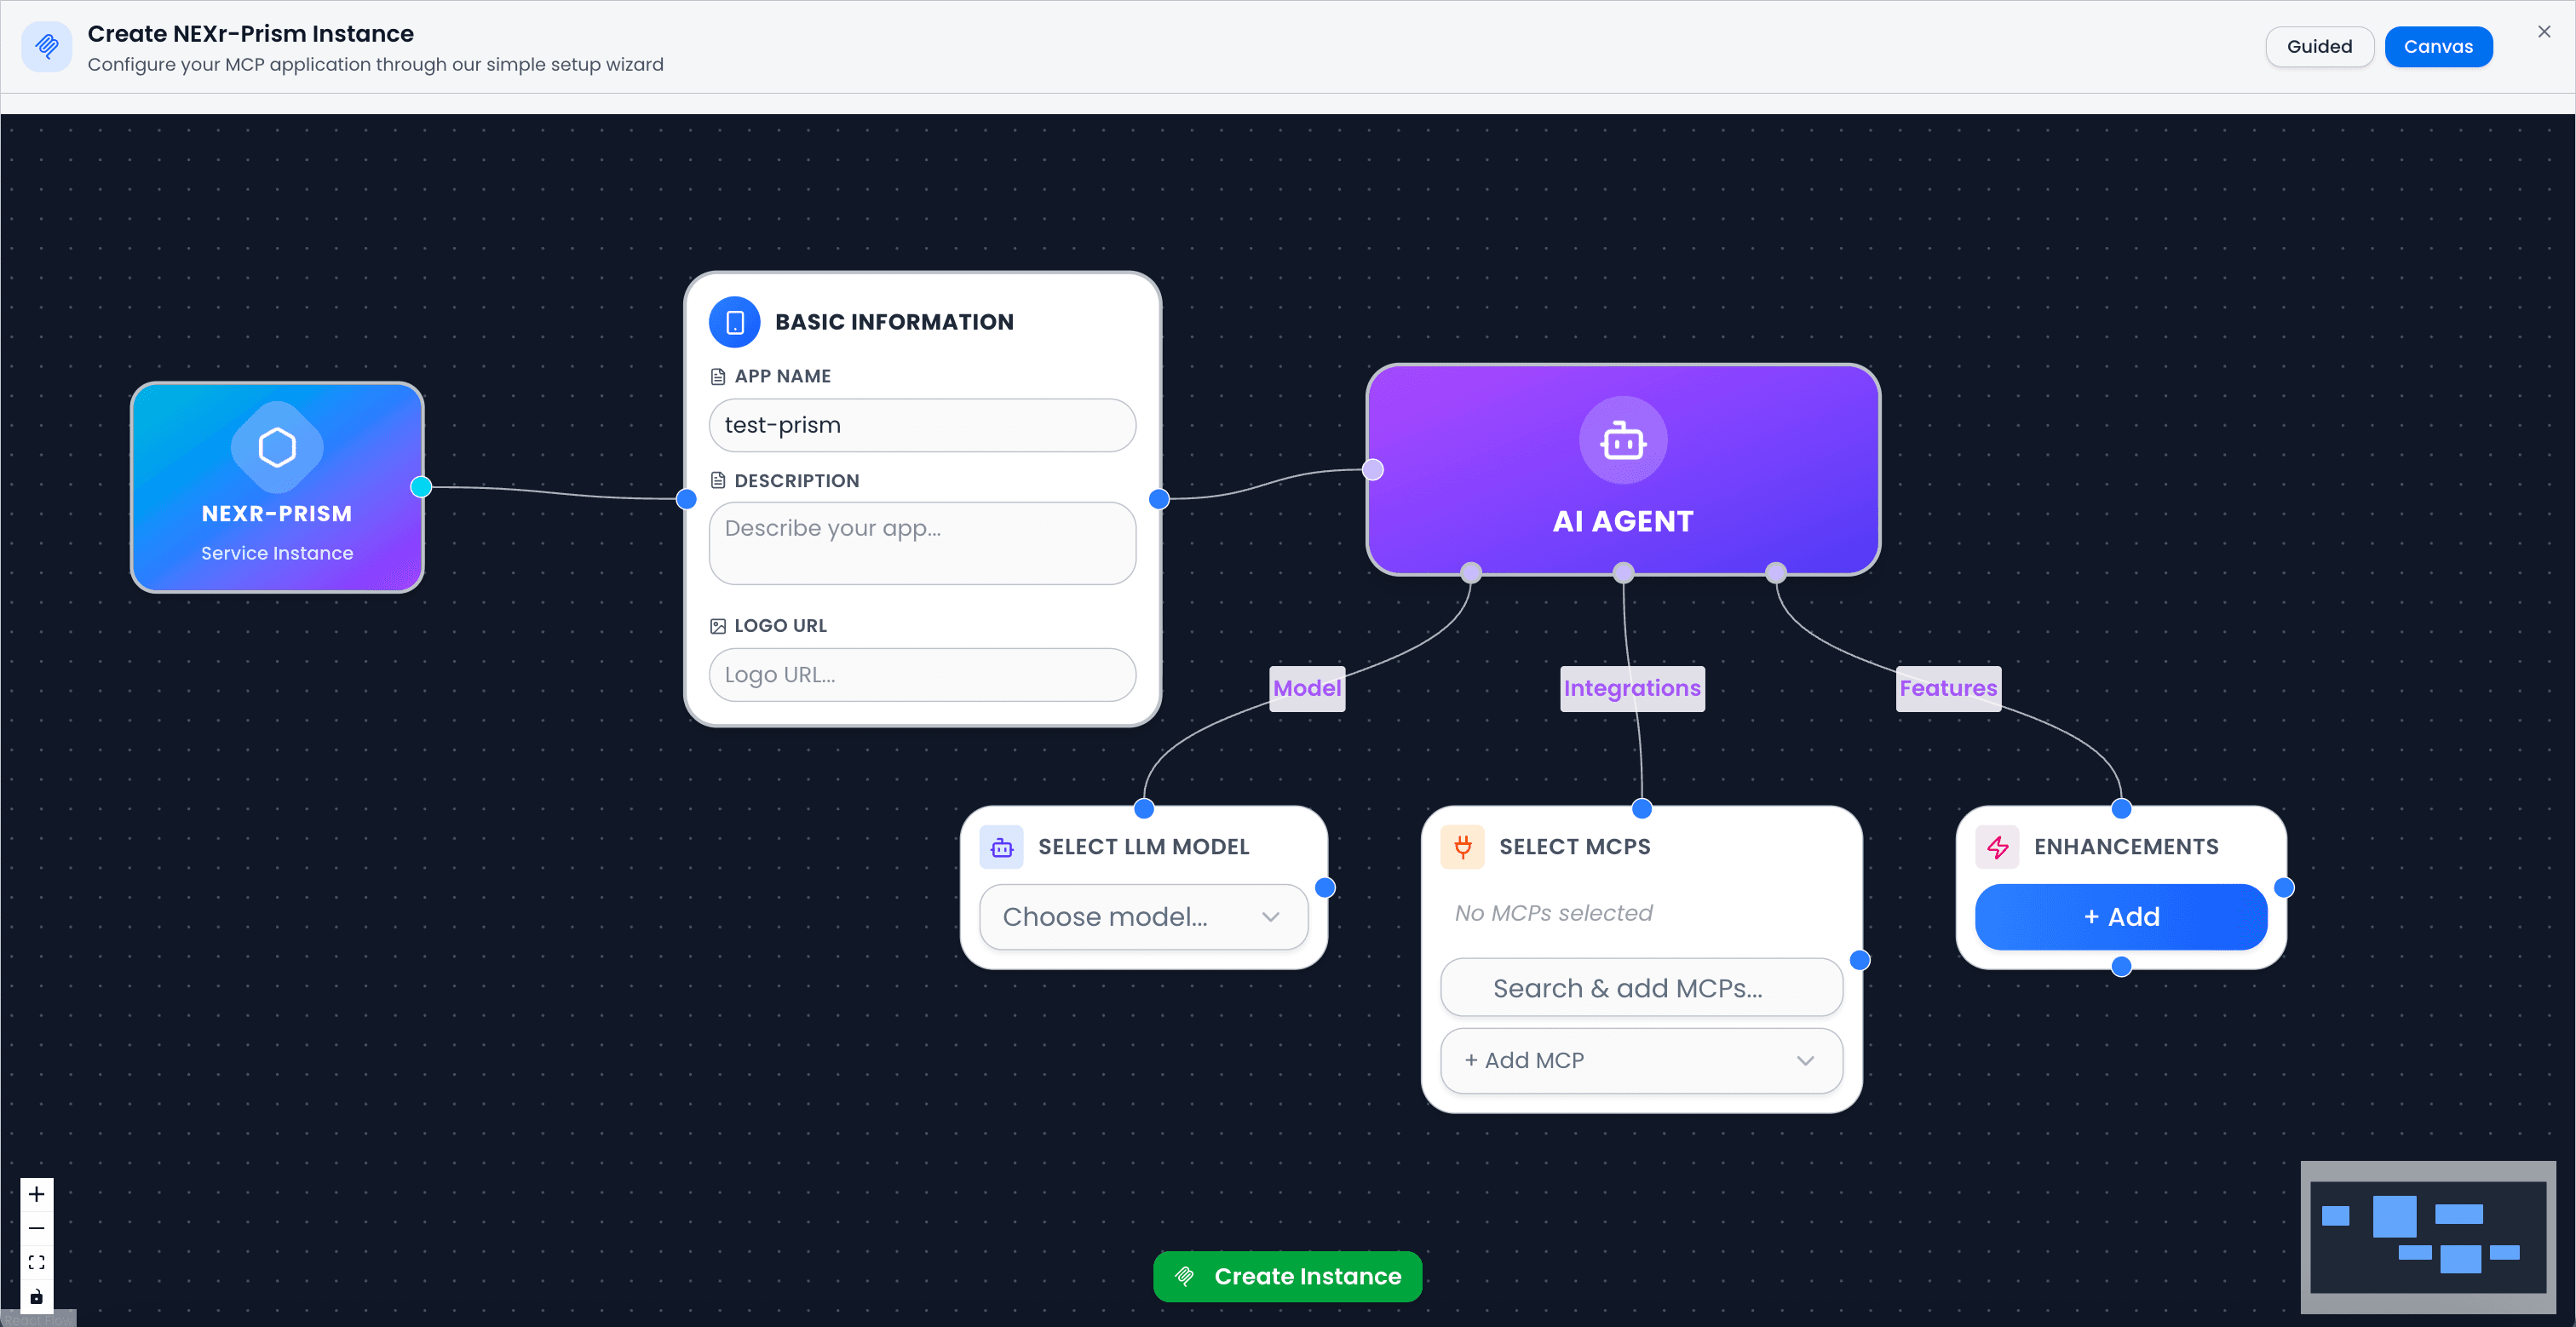This screenshot has height=1327, width=2576.
Task: Click the Description text area
Action: [921, 543]
